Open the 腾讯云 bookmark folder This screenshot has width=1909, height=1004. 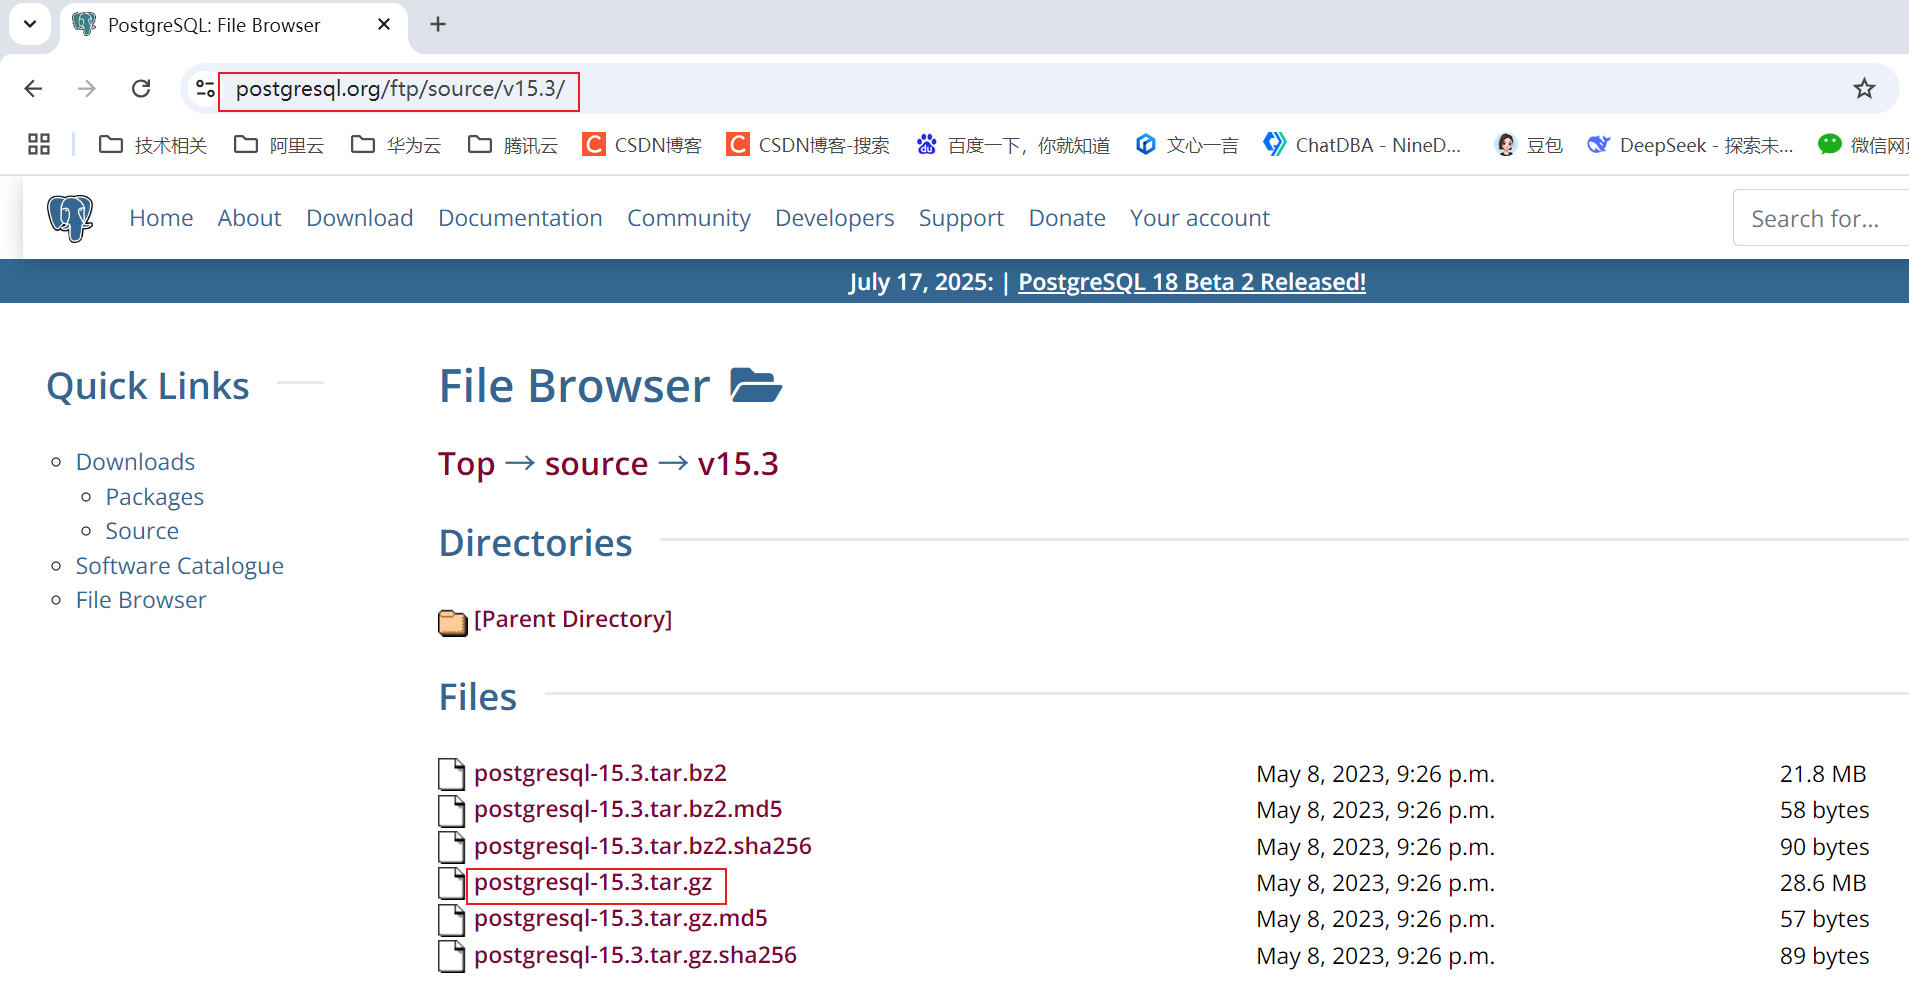pyautogui.click(x=513, y=146)
